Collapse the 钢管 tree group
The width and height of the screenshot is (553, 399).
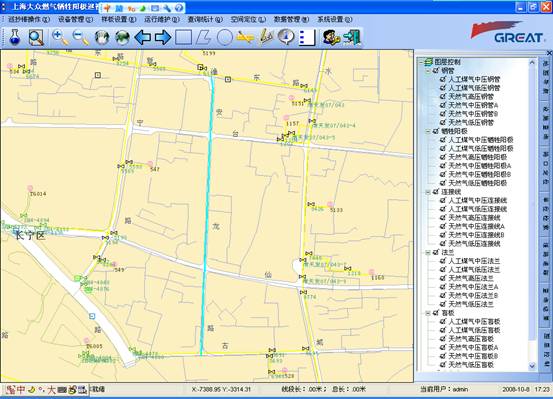click(x=428, y=71)
